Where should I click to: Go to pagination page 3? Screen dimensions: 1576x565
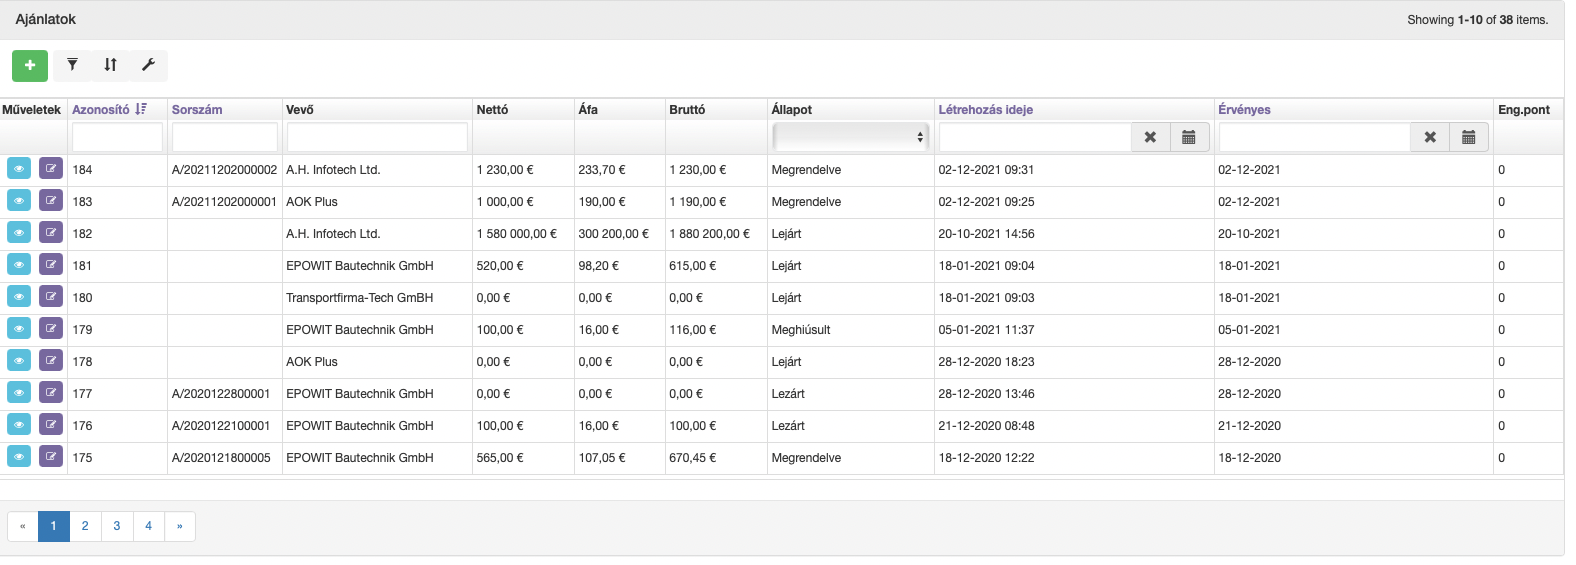pyautogui.click(x=117, y=526)
